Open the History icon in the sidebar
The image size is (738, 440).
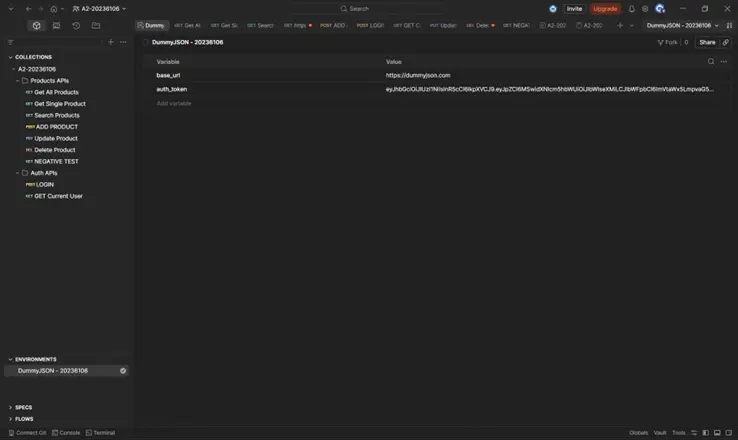76,25
